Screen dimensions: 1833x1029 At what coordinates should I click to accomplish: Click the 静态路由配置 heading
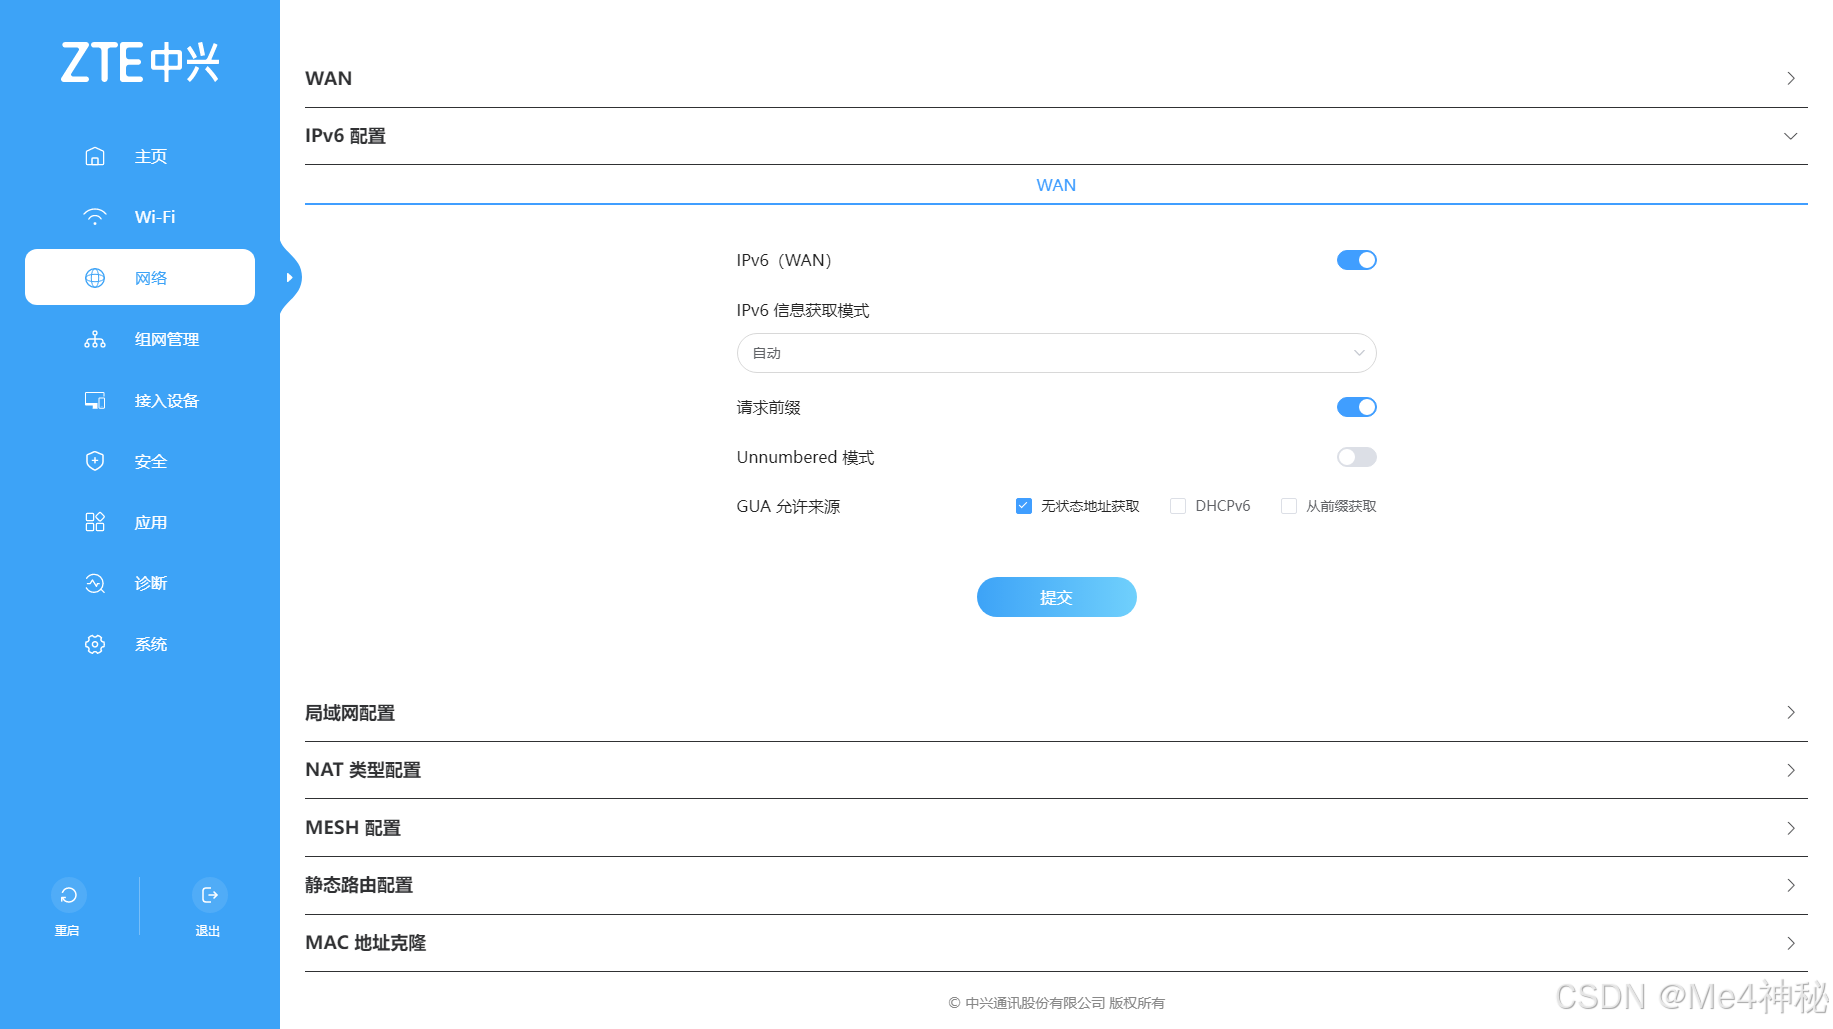(359, 885)
